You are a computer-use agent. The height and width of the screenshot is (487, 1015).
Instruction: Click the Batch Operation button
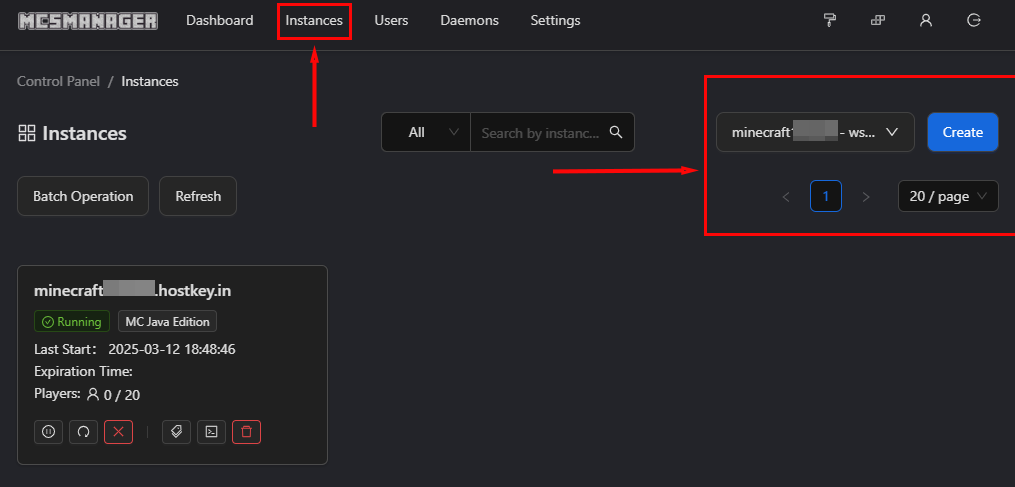(x=83, y=196)
